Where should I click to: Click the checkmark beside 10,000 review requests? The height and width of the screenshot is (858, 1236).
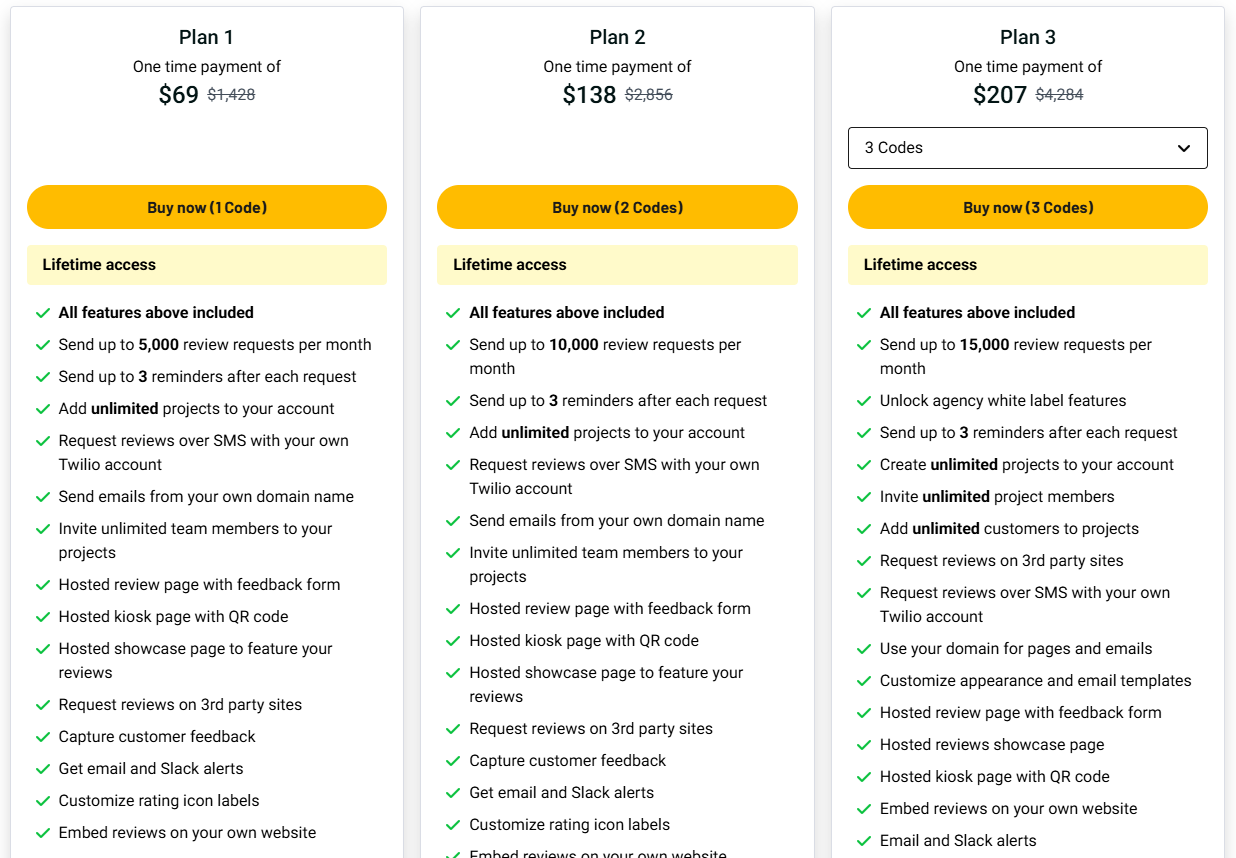coord(454,345)
